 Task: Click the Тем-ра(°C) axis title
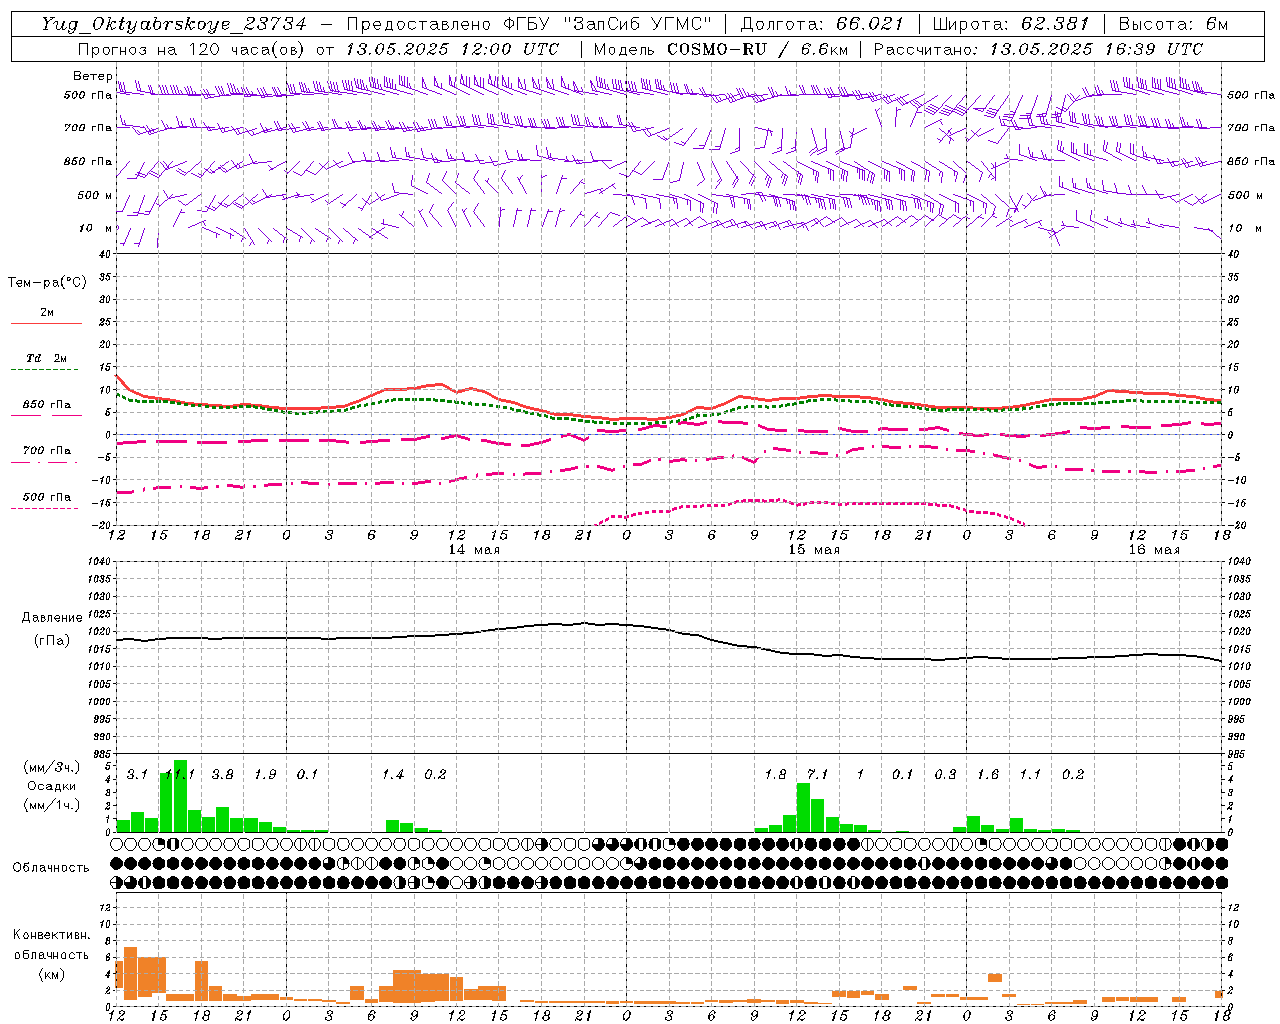[x=47, y=283]
